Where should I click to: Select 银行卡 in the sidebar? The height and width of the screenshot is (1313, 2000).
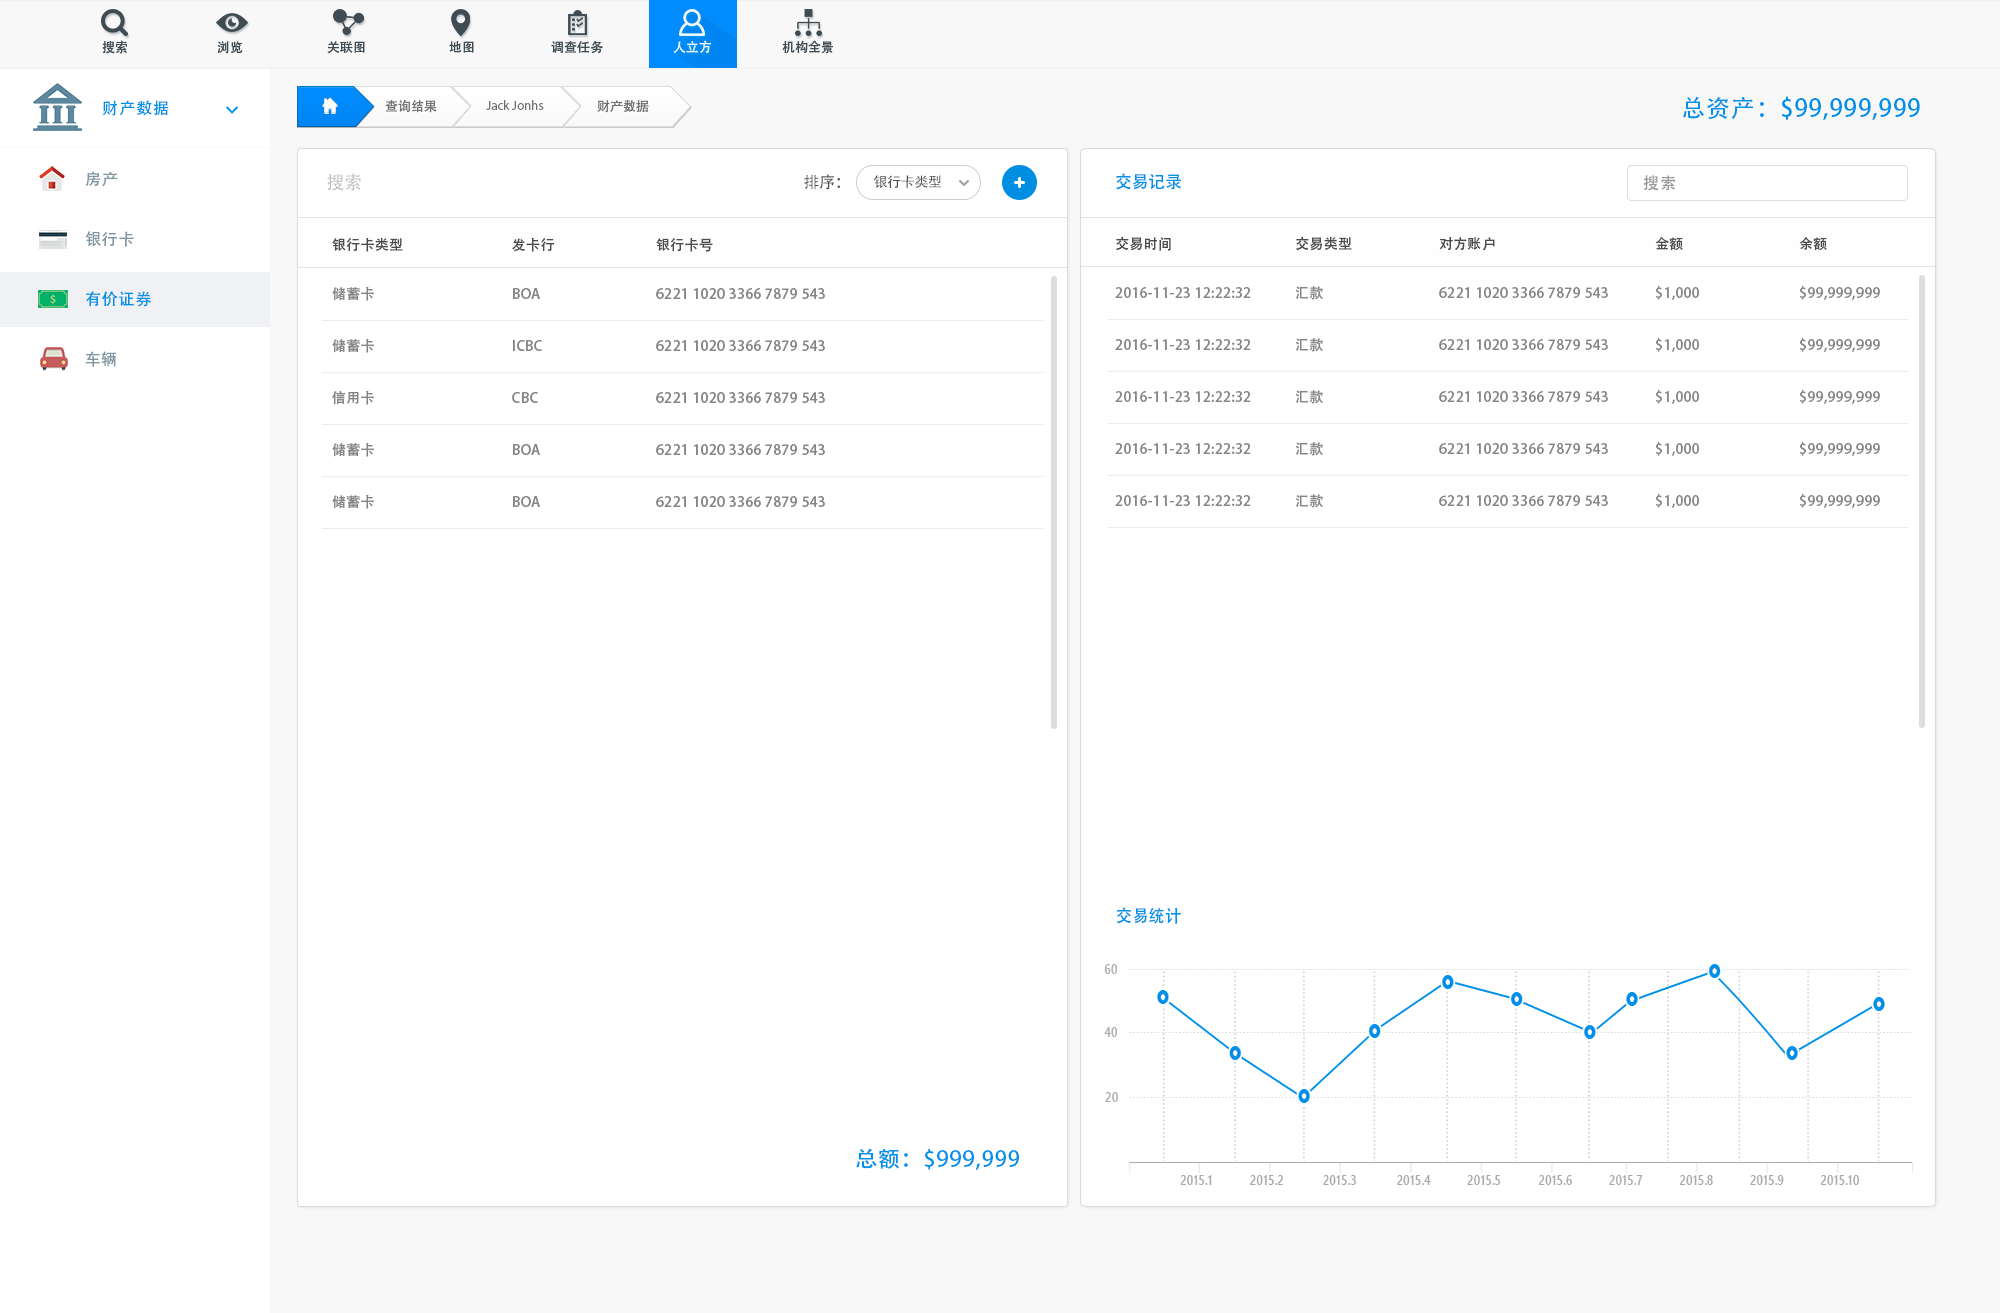tap(109, 239)
